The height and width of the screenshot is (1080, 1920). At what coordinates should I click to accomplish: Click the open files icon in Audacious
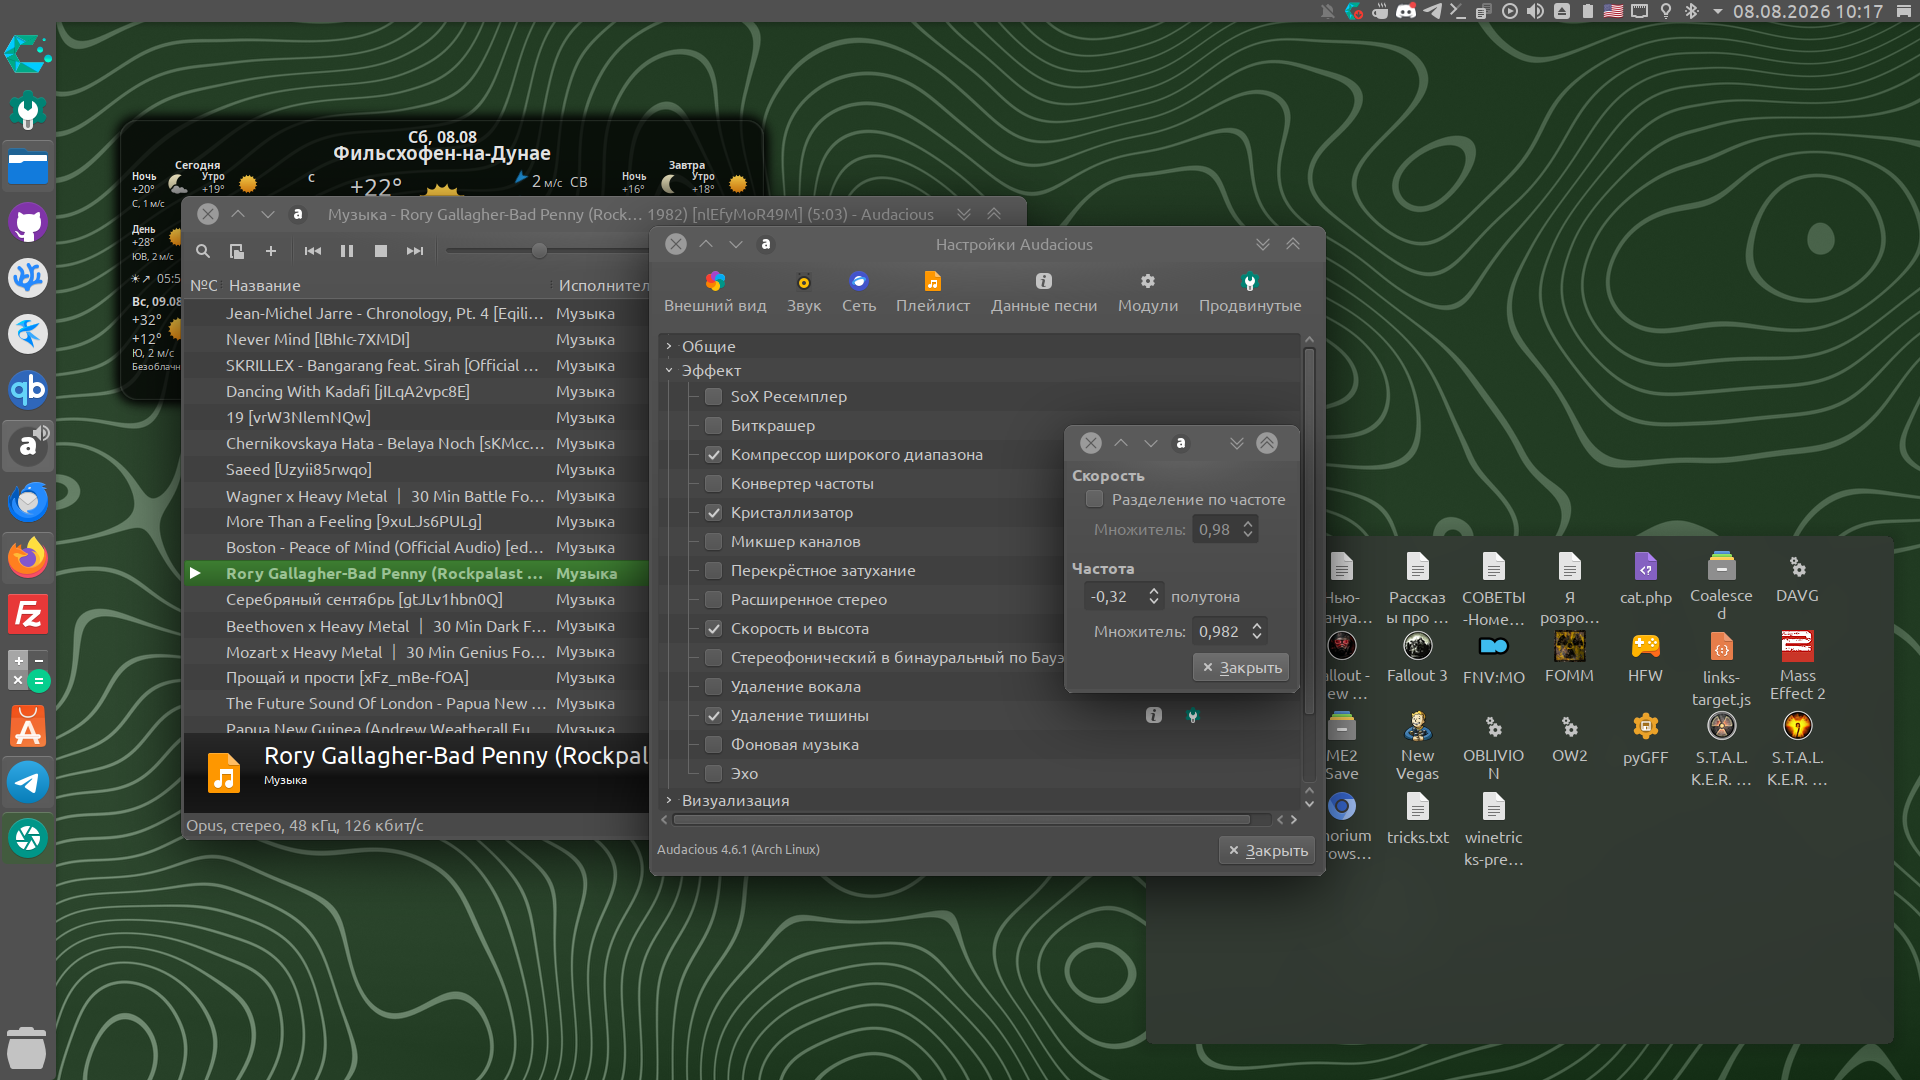pyautogui.click(x=237, y=251)
